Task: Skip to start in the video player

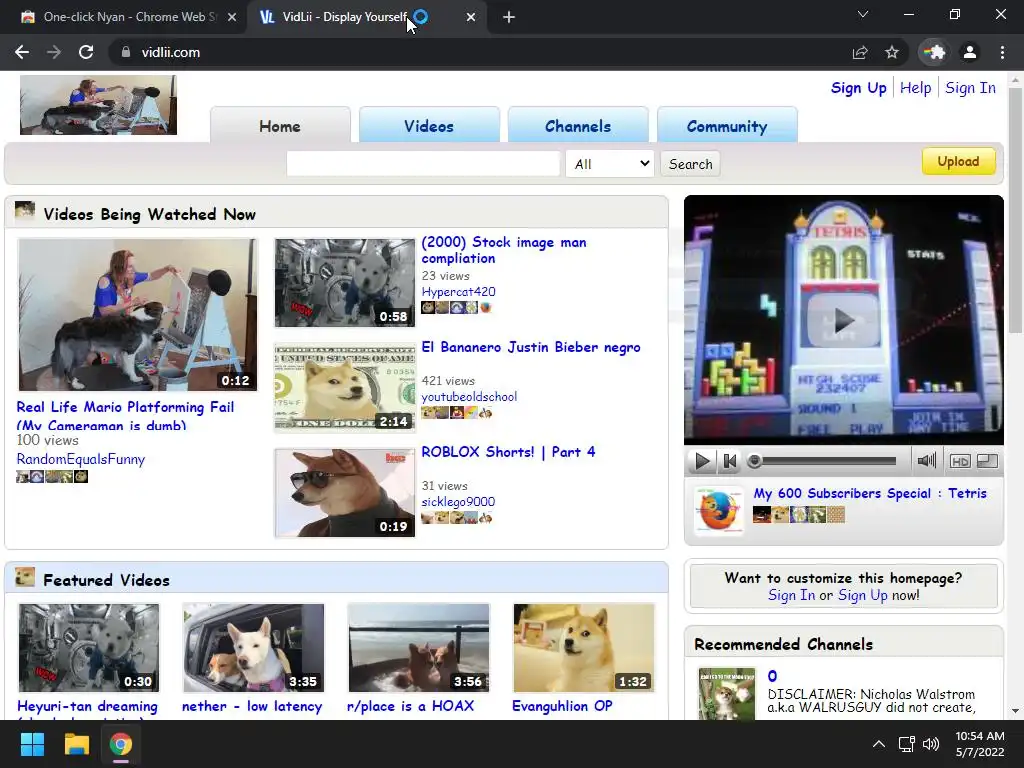Action: 729,461
